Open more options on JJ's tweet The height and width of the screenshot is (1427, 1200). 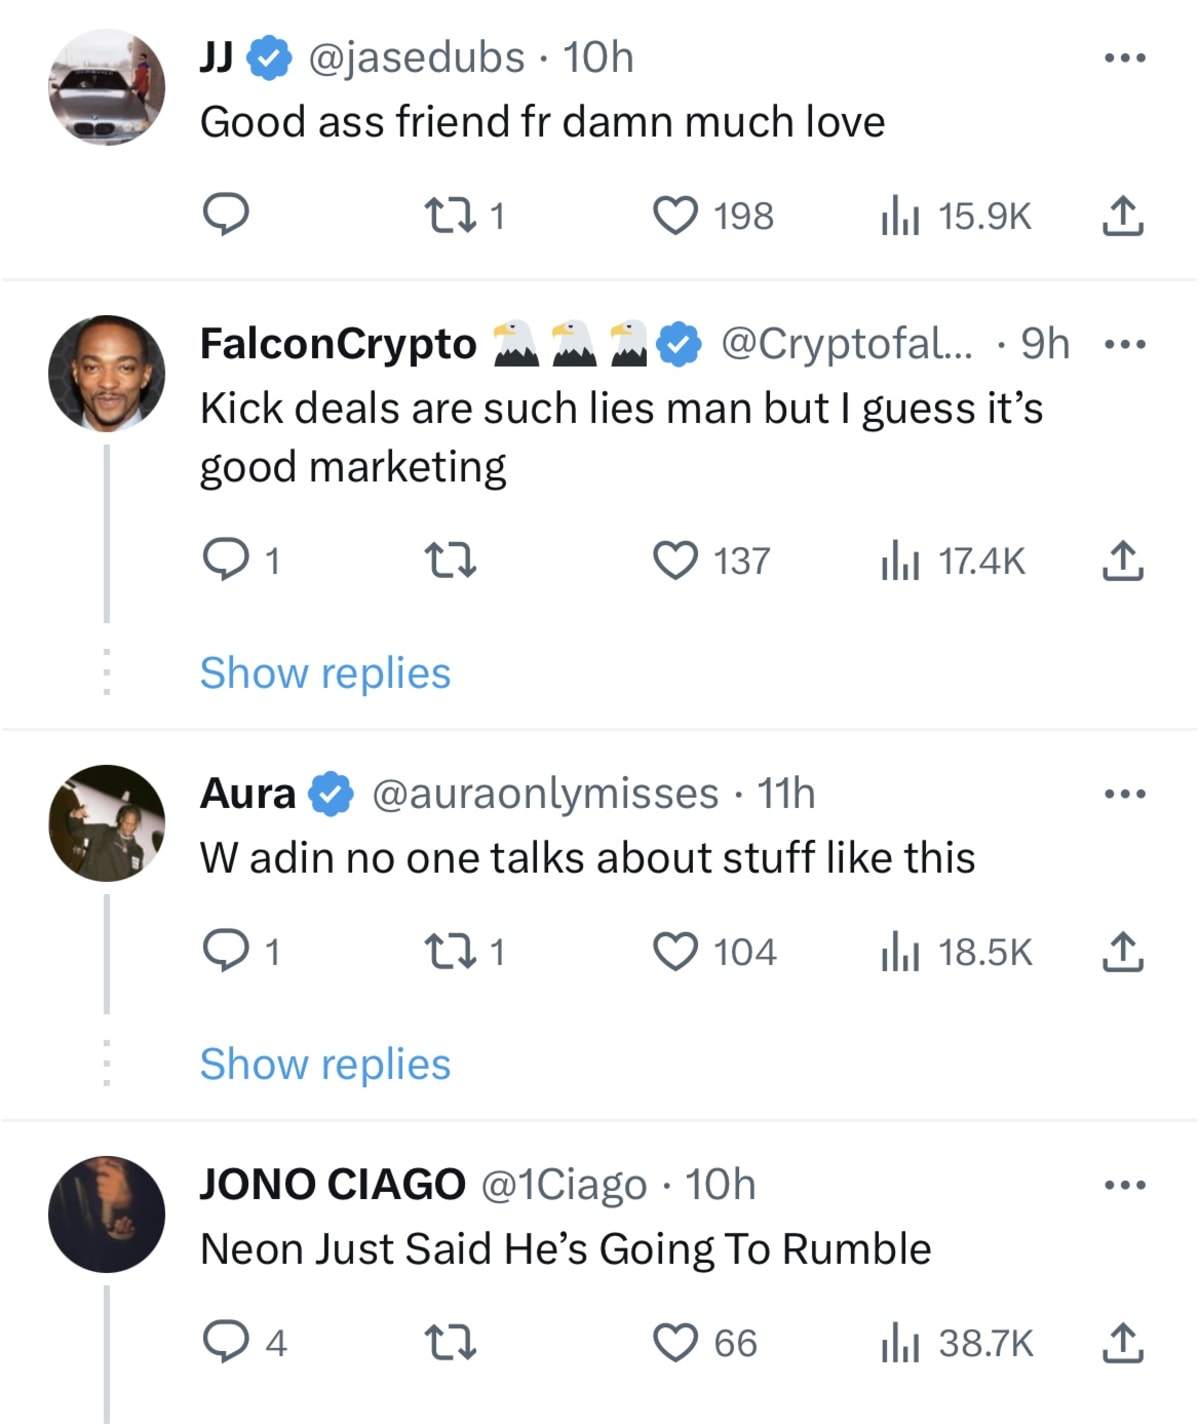(x=1124, y=56)
